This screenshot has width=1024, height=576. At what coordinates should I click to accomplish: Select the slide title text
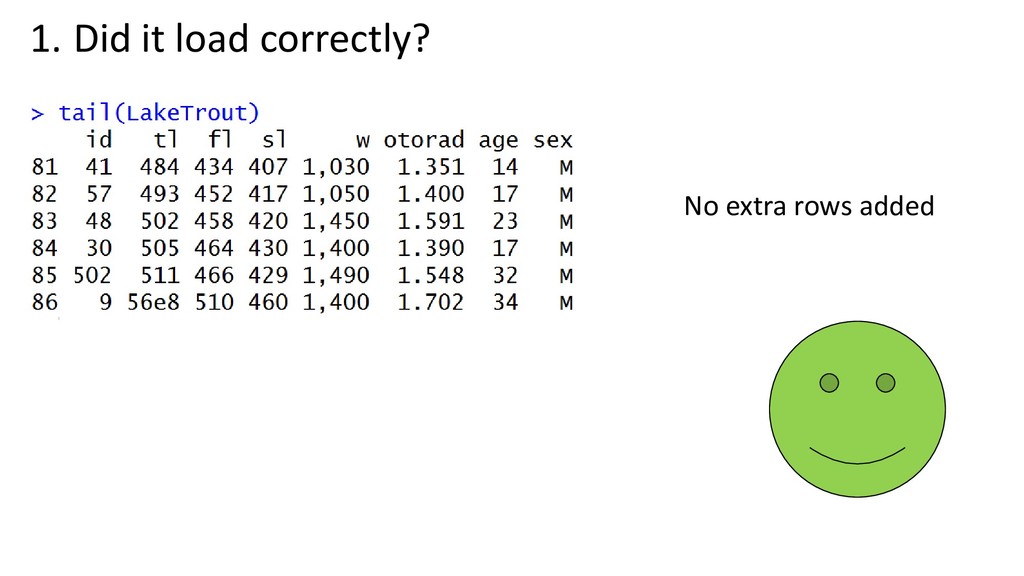(x=230, y=39)
